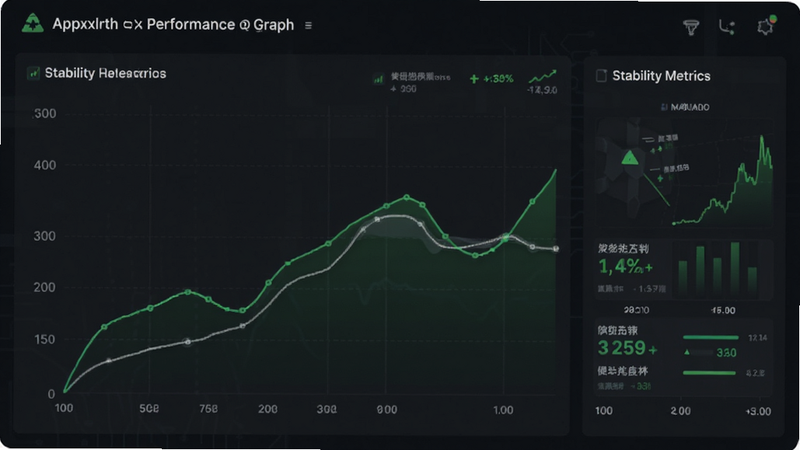800x450 pixels.
Task: Click the green trend line arrow icon
Action: point(542,77)
